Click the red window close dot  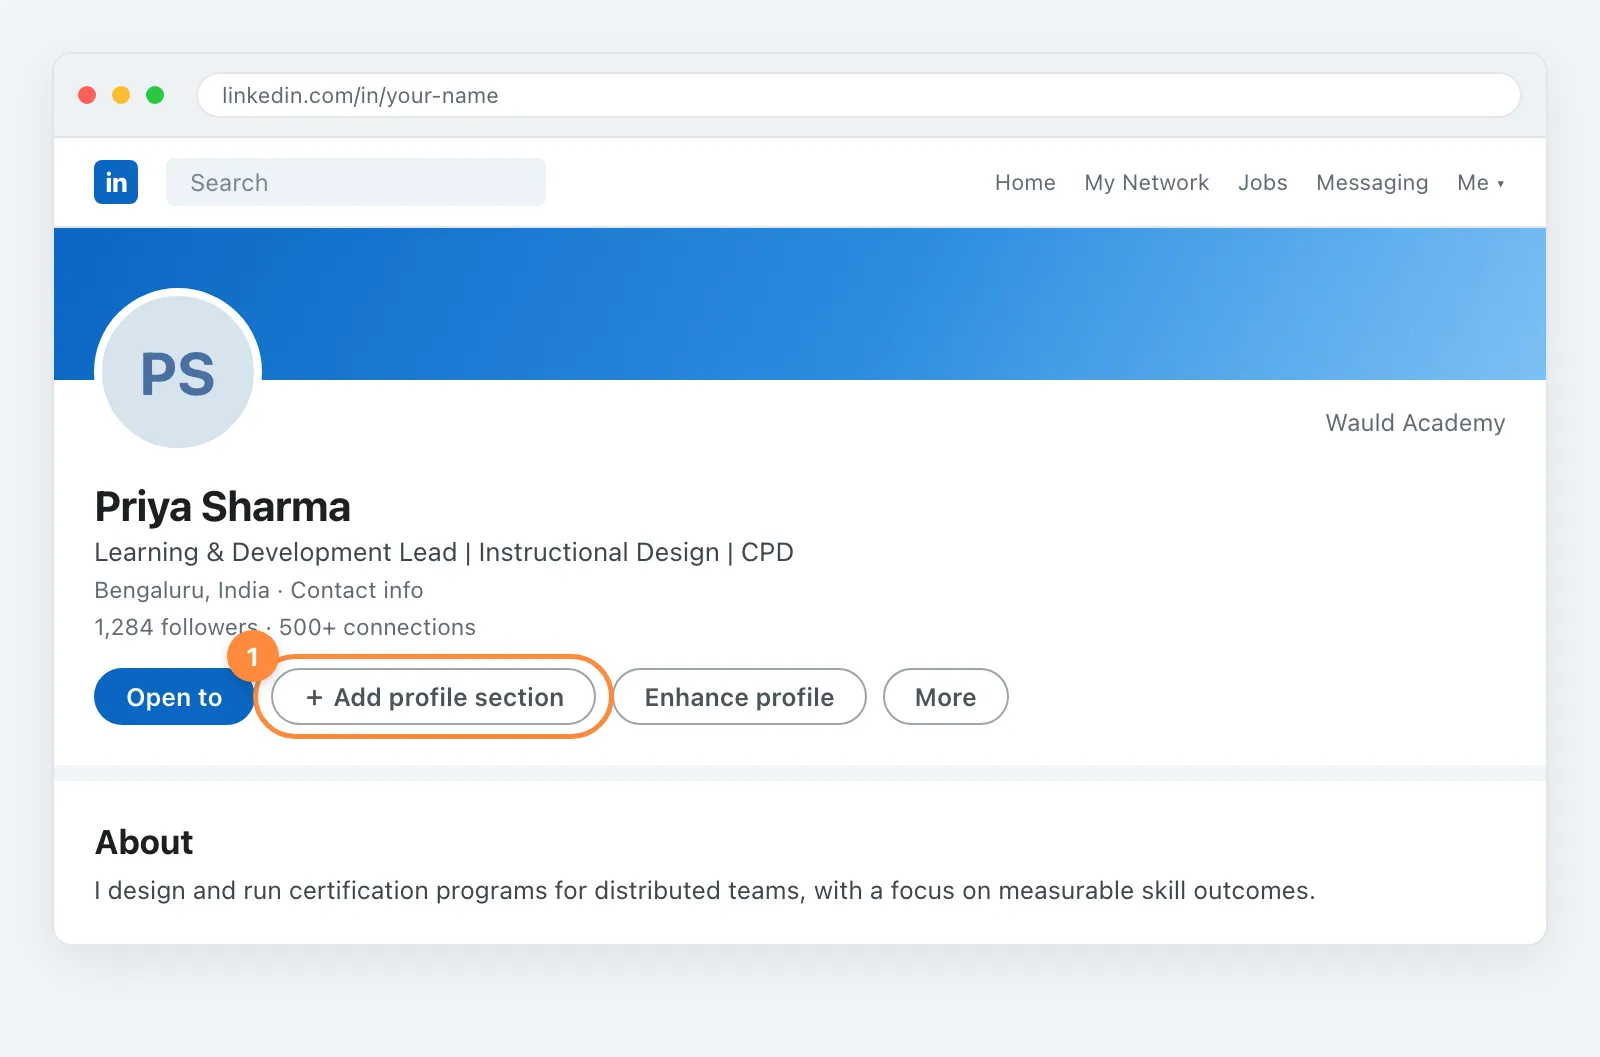pos(87,95)
